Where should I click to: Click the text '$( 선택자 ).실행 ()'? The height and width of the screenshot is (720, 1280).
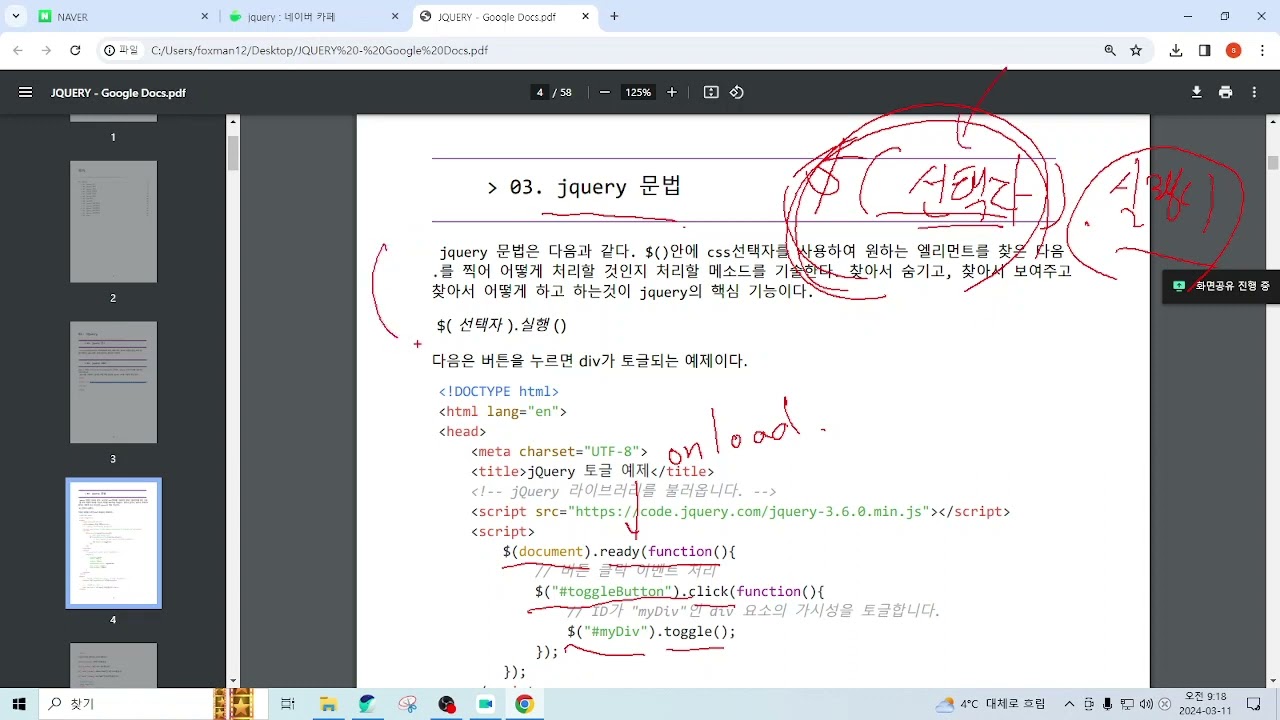(502, 325)
